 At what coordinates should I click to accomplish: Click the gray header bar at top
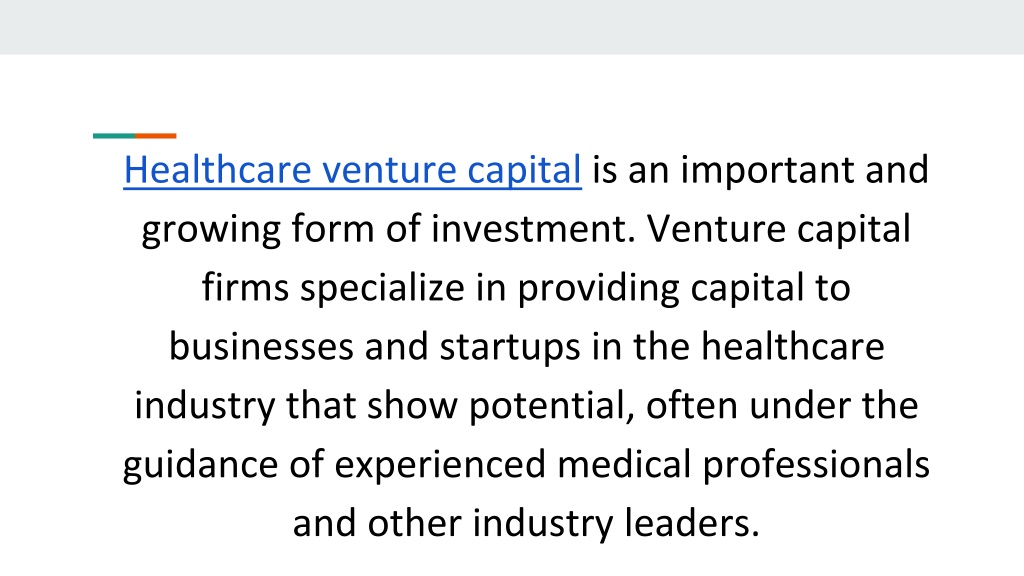(512, 27)
